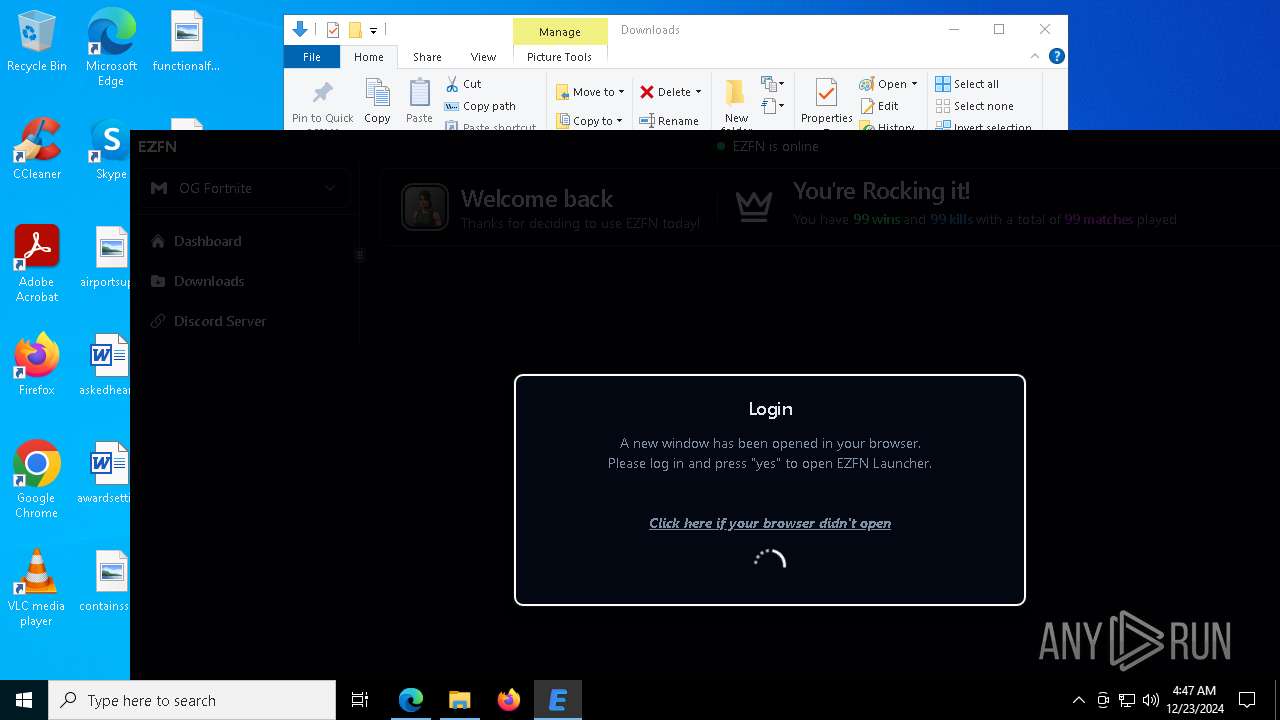This screenshot has width=1280, height=720.
Task: Open Task View on the taskbar
Action: pyautogui.click(x=360, y=700)
